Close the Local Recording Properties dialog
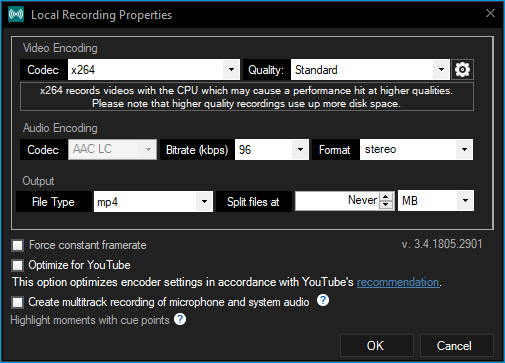Screen dimensions: 505x363 (490, 13)
